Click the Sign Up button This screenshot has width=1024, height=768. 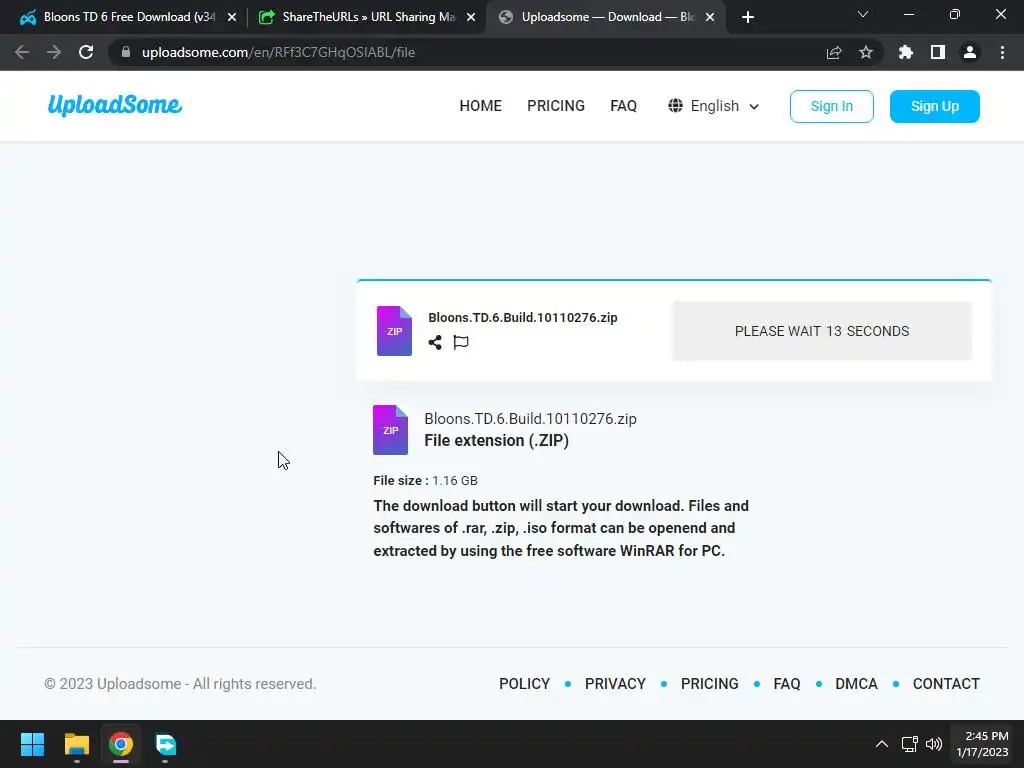pos(935,106)
